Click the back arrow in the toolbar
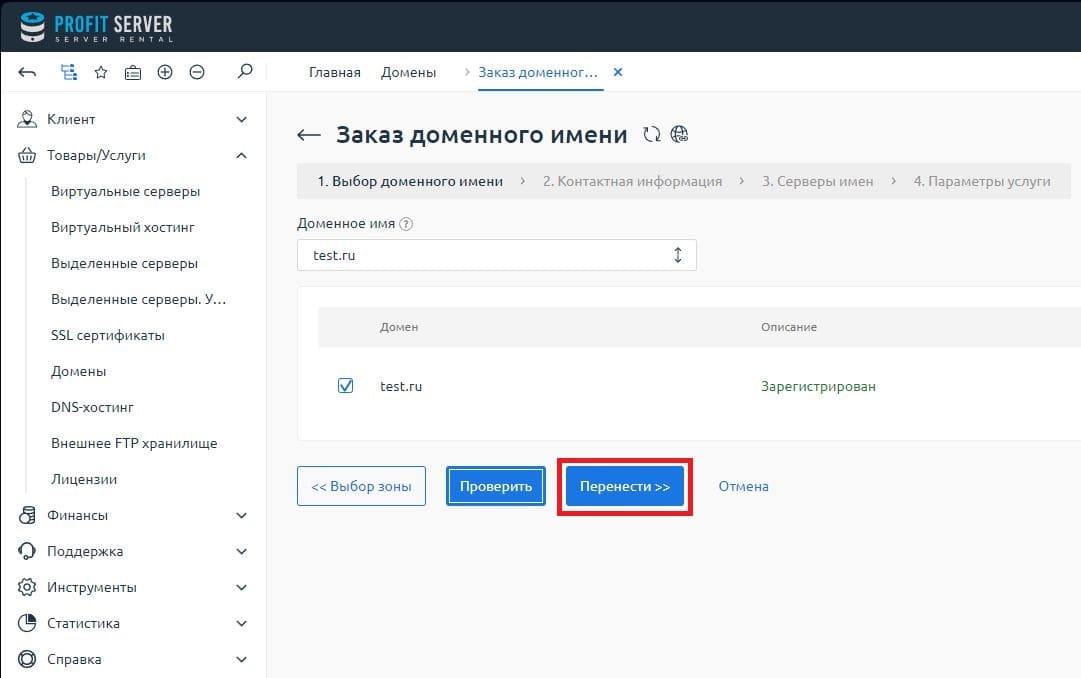 coord(28,72)
